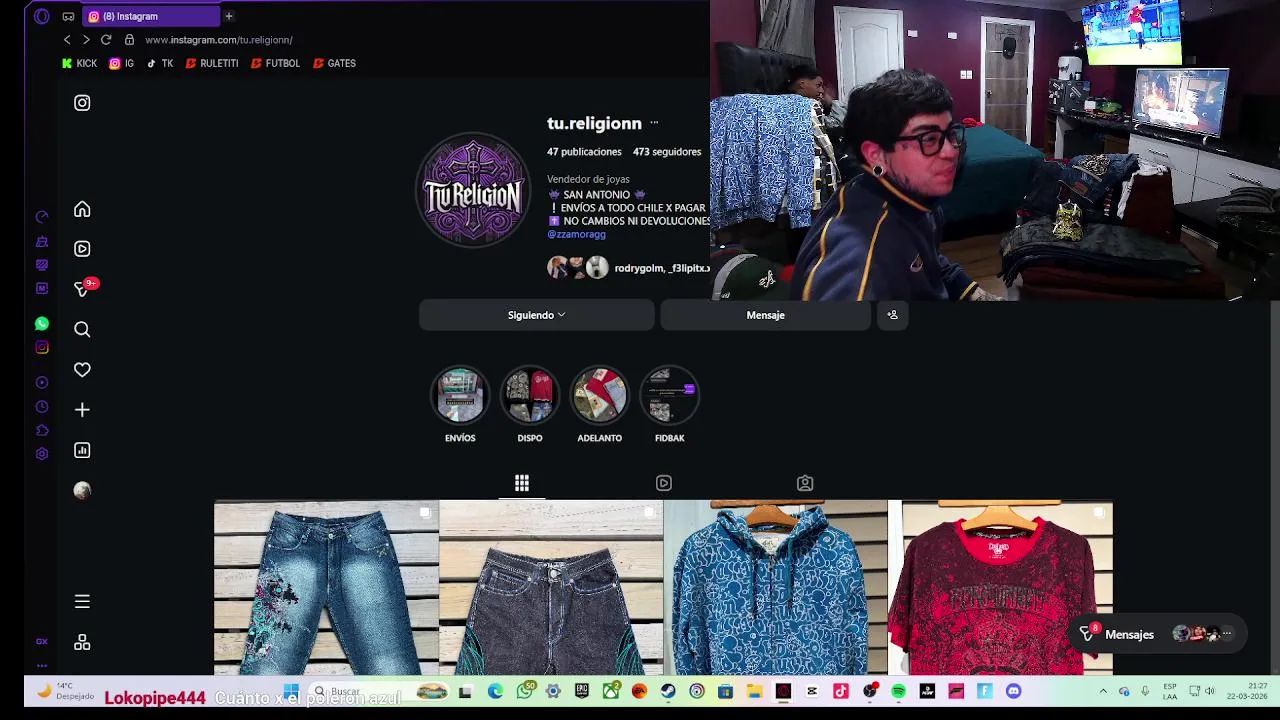Open the TK bookmark
The width and height of the screenshot is (1280, 720).
(160, 63)
